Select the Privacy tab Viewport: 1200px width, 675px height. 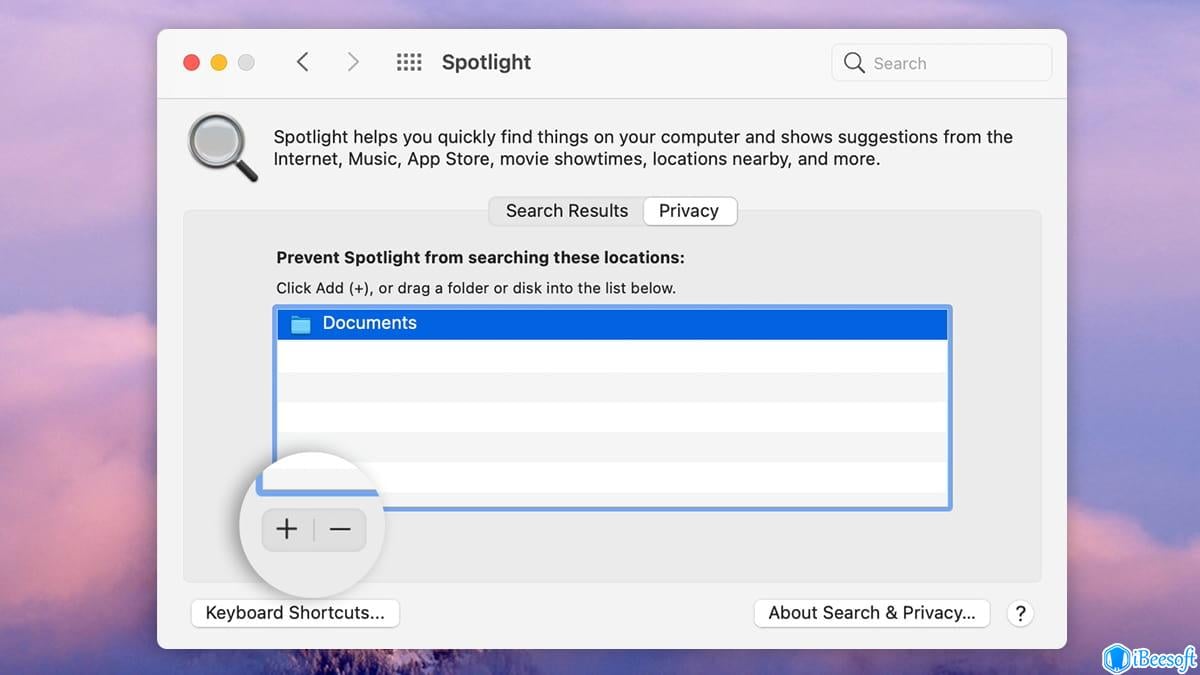coord(689,211)
